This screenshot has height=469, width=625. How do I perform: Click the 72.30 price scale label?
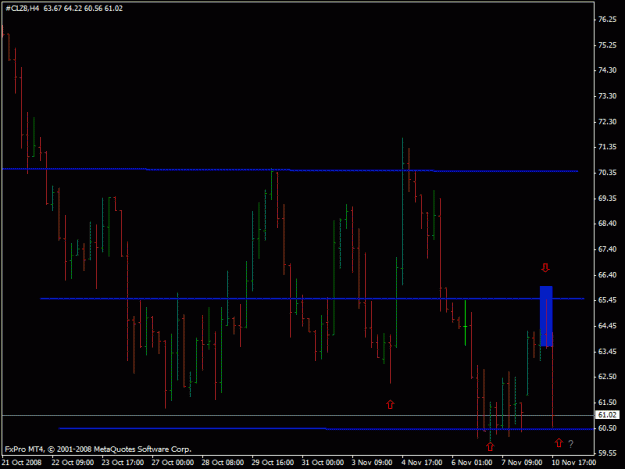tap(607, 122)
